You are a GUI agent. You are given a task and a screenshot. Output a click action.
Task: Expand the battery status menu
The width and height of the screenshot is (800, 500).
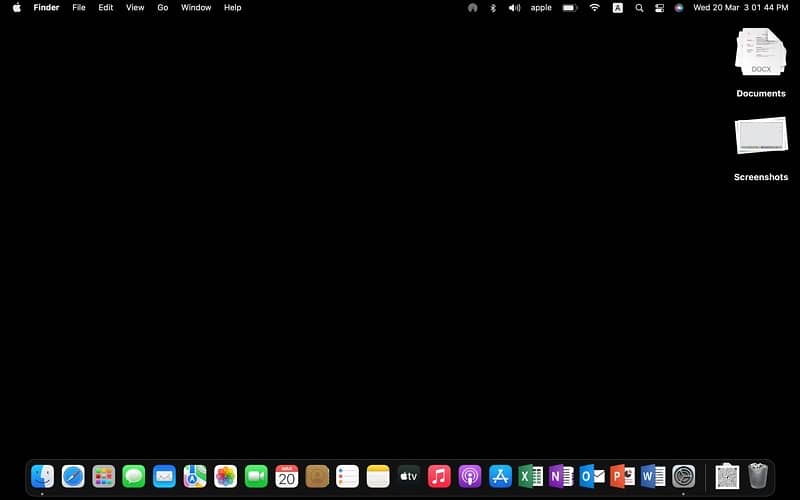[x=569, y=8]
